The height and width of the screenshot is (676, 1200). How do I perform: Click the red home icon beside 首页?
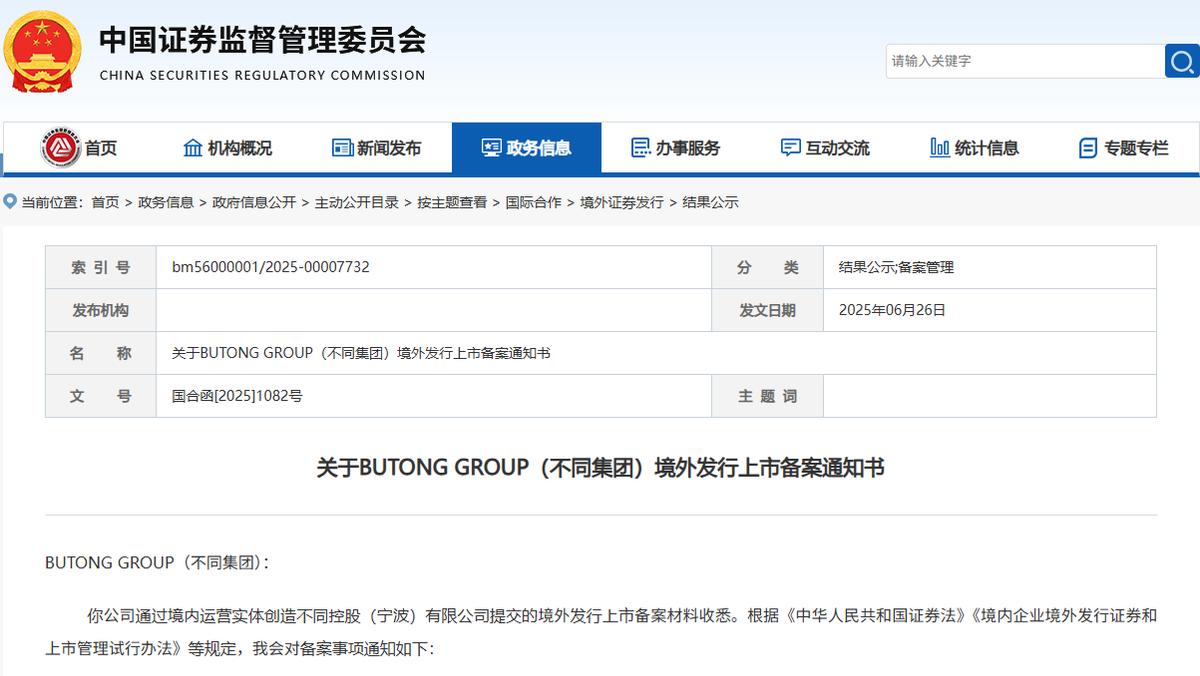coord(61,148)
